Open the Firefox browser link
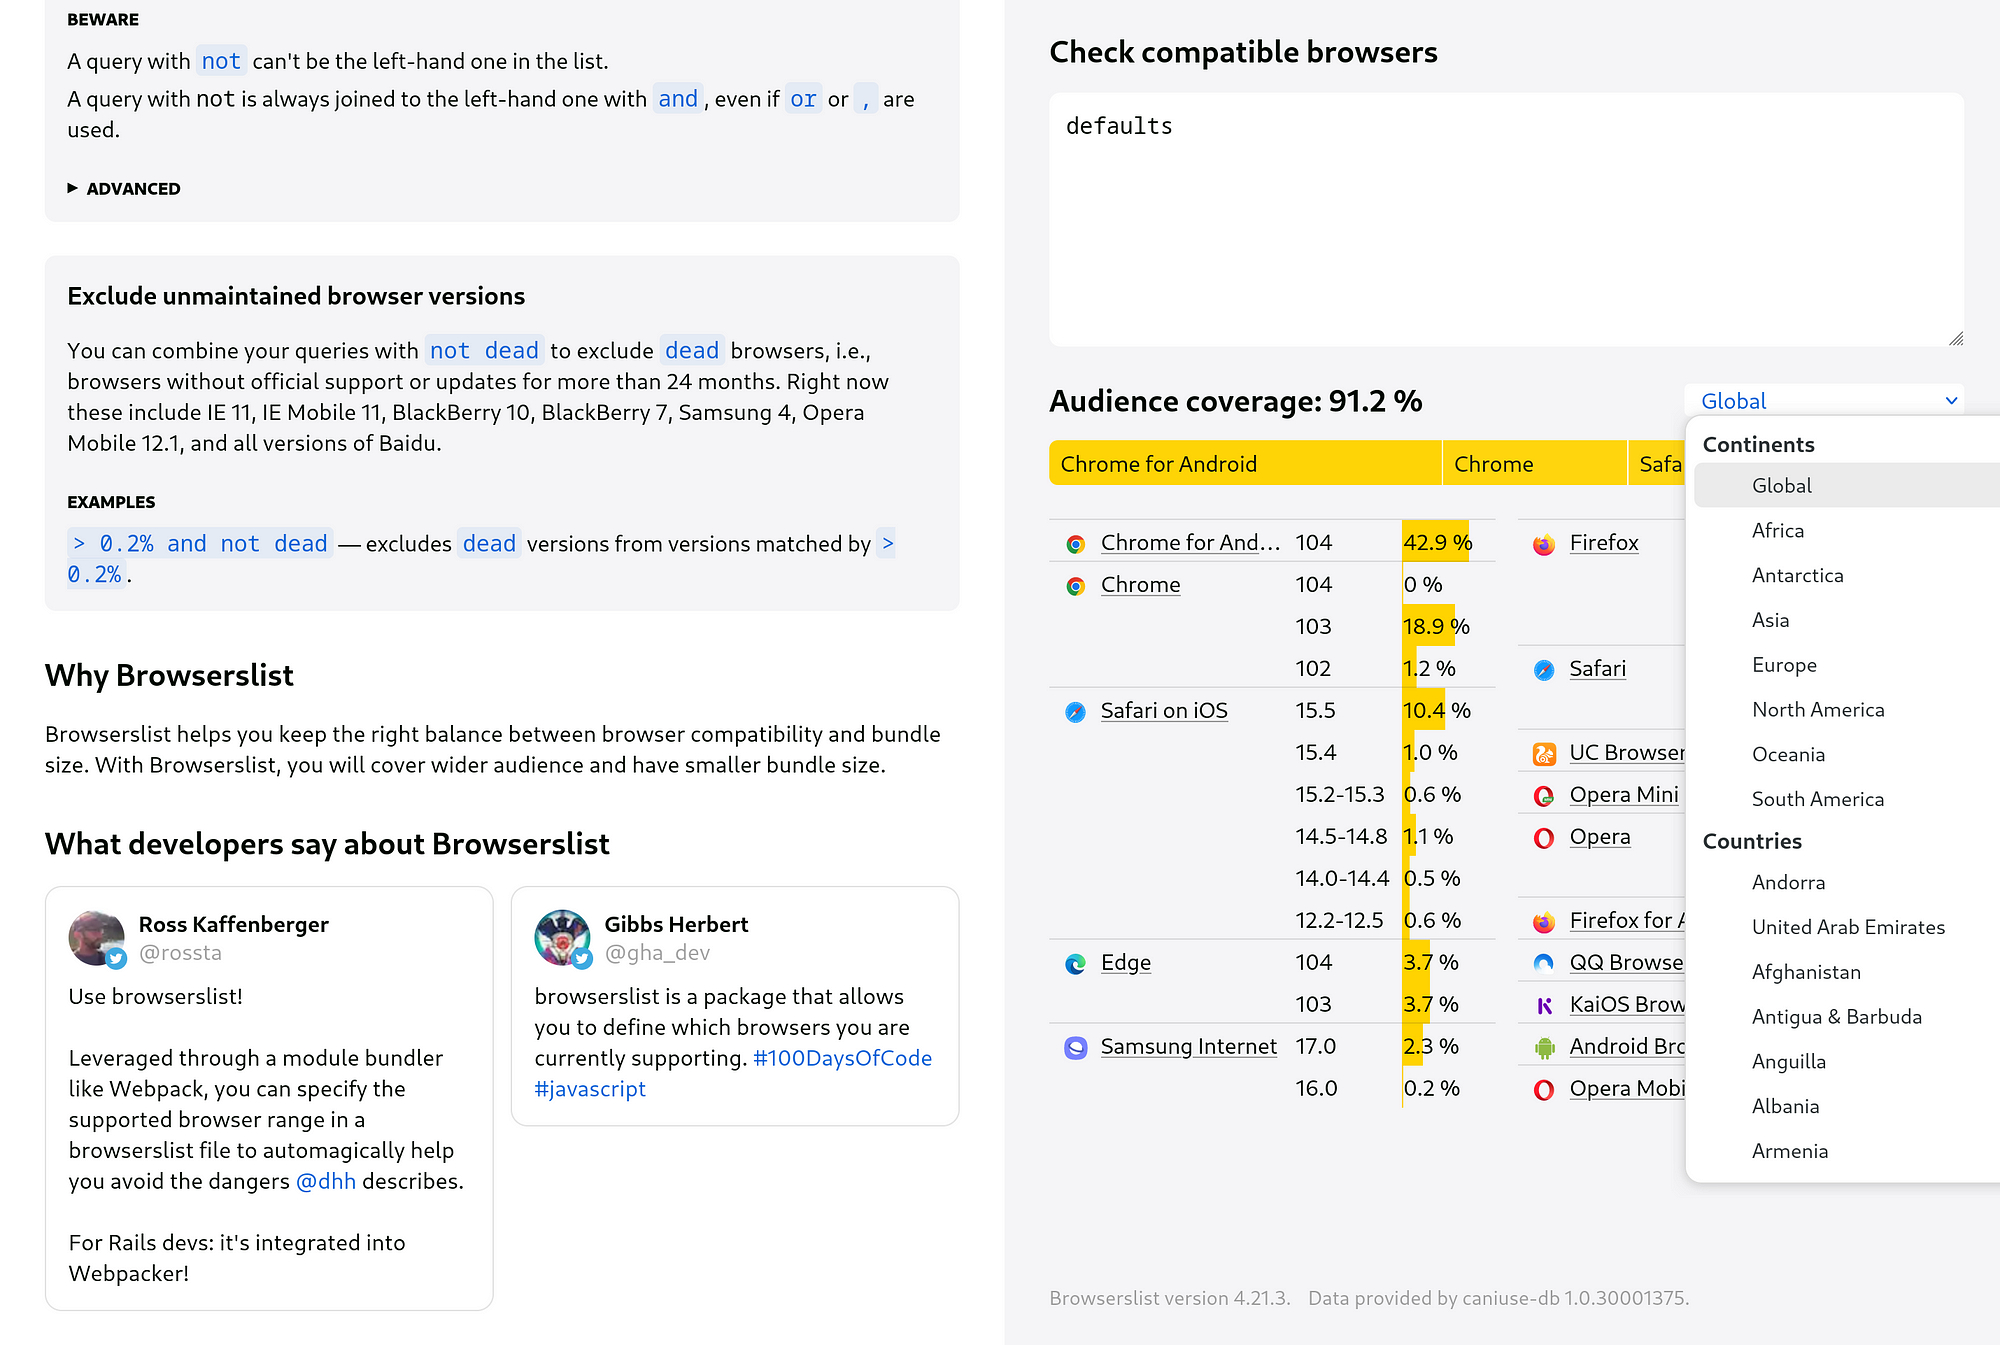Image resolution: width=2000 pixels, height=1345 pixels. (1604, 543)
